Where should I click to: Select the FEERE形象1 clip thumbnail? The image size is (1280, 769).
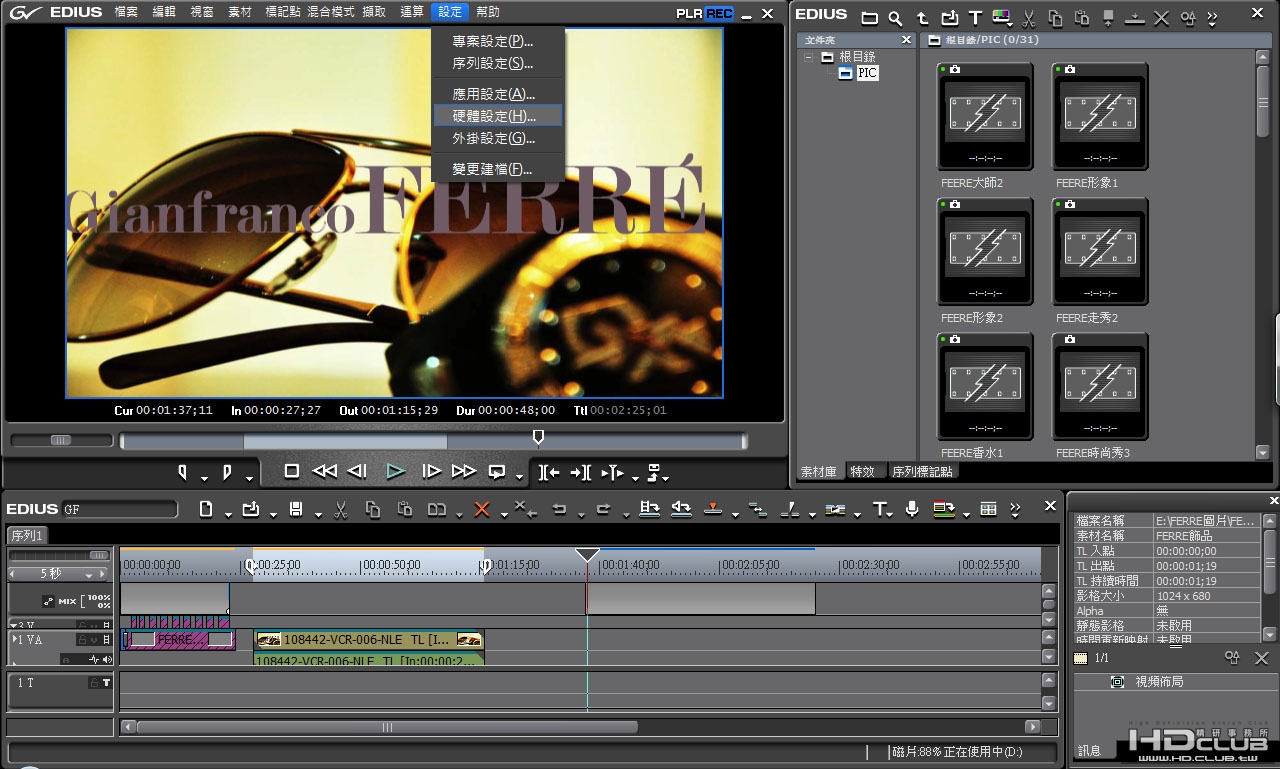click(x=1100, y=116)
